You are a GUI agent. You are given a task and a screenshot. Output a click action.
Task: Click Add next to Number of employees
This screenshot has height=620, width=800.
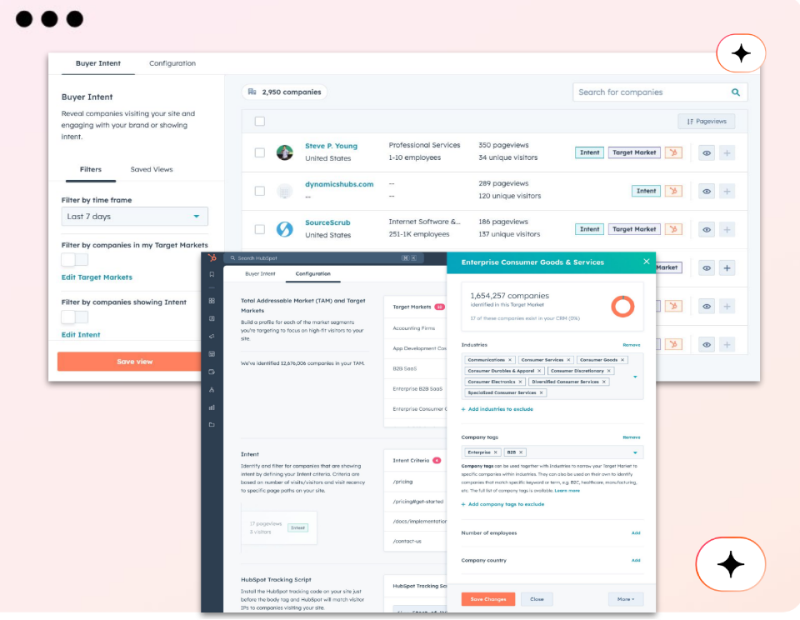pos(636,533)
